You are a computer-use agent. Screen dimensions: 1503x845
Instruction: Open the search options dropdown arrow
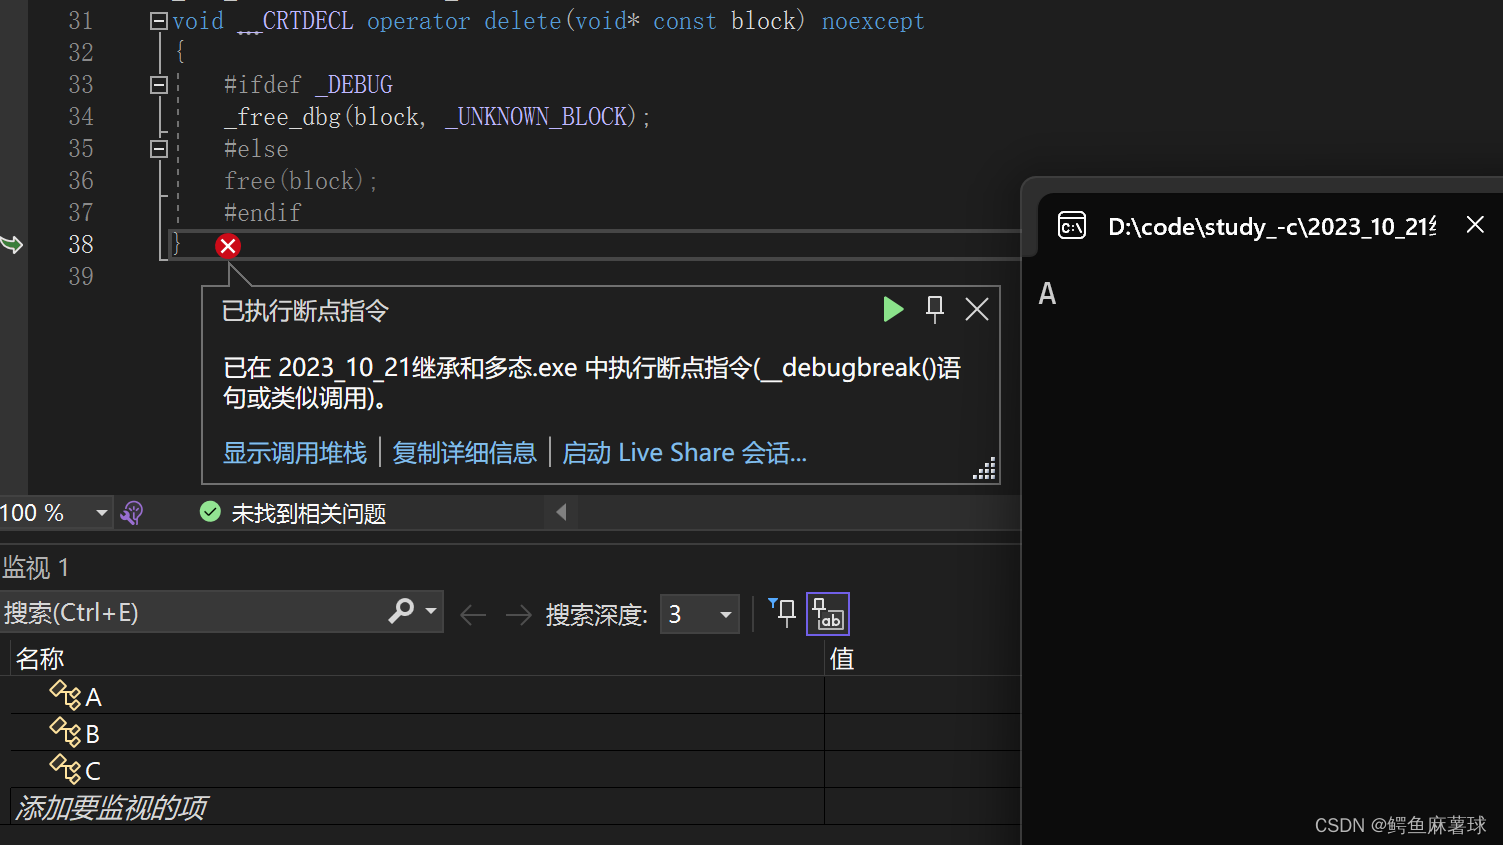(431, 611)
